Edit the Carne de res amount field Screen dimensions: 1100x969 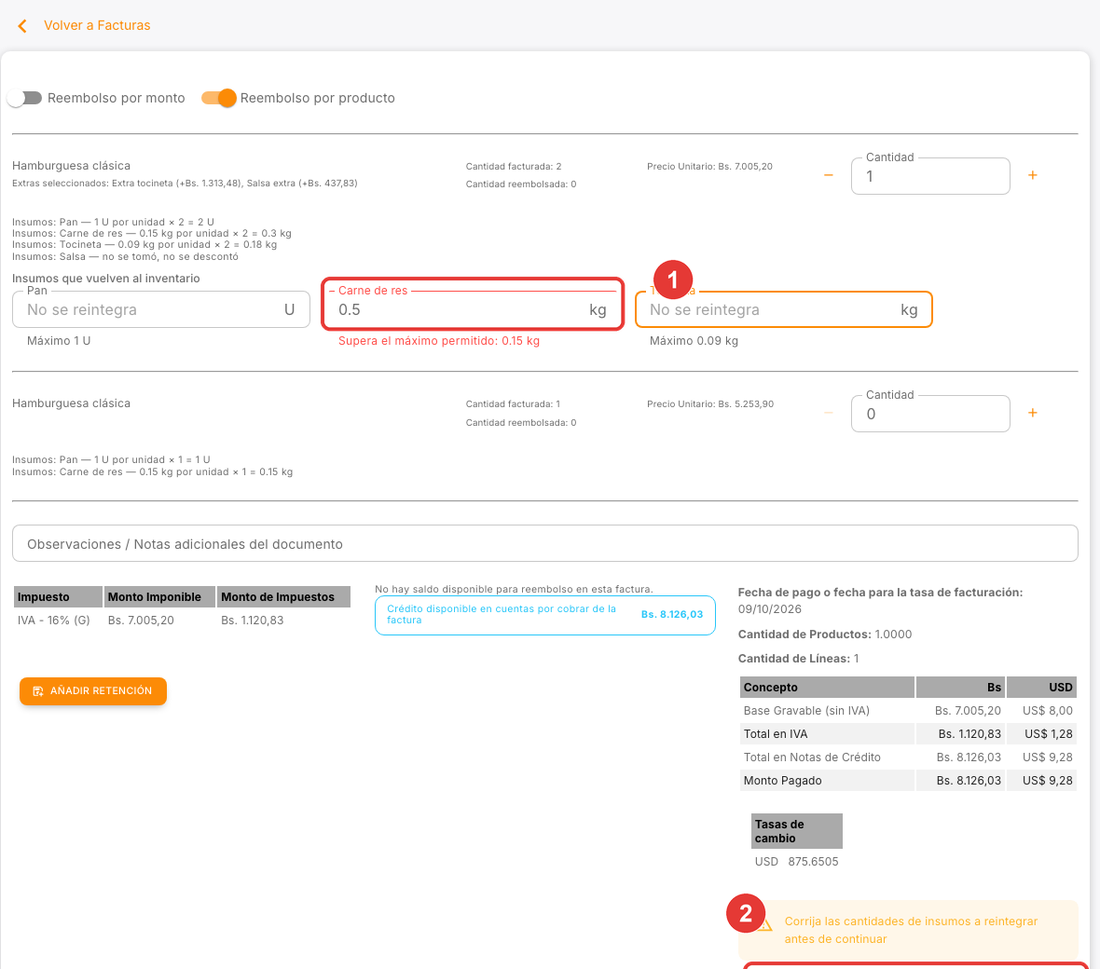[472, 309]
